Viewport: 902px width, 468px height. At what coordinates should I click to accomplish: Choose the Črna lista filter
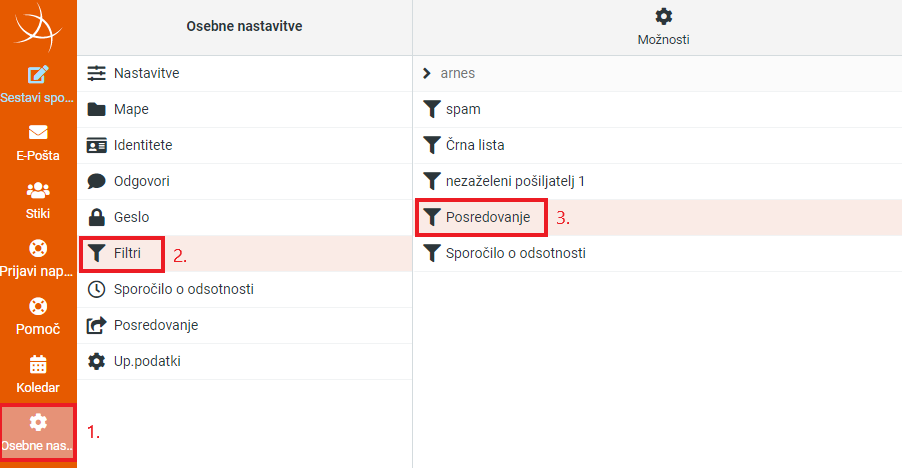click(x=658, y=145)
